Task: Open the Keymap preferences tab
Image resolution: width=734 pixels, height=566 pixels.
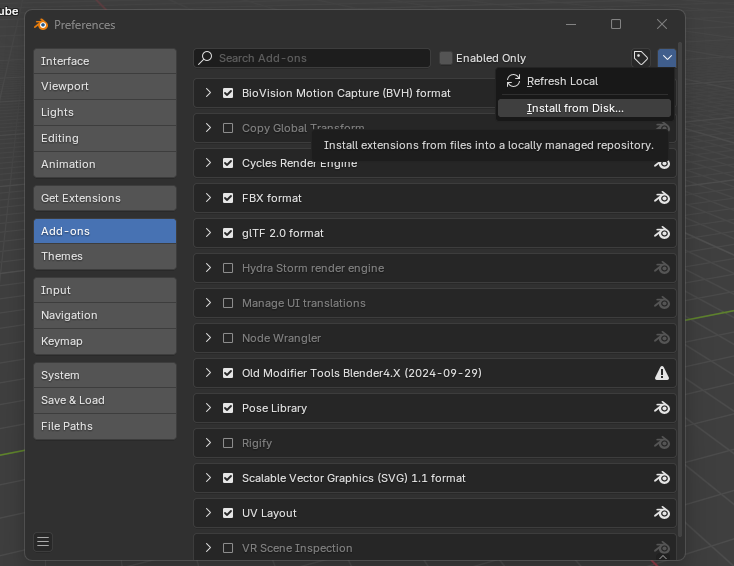Action: click(105, 341)
